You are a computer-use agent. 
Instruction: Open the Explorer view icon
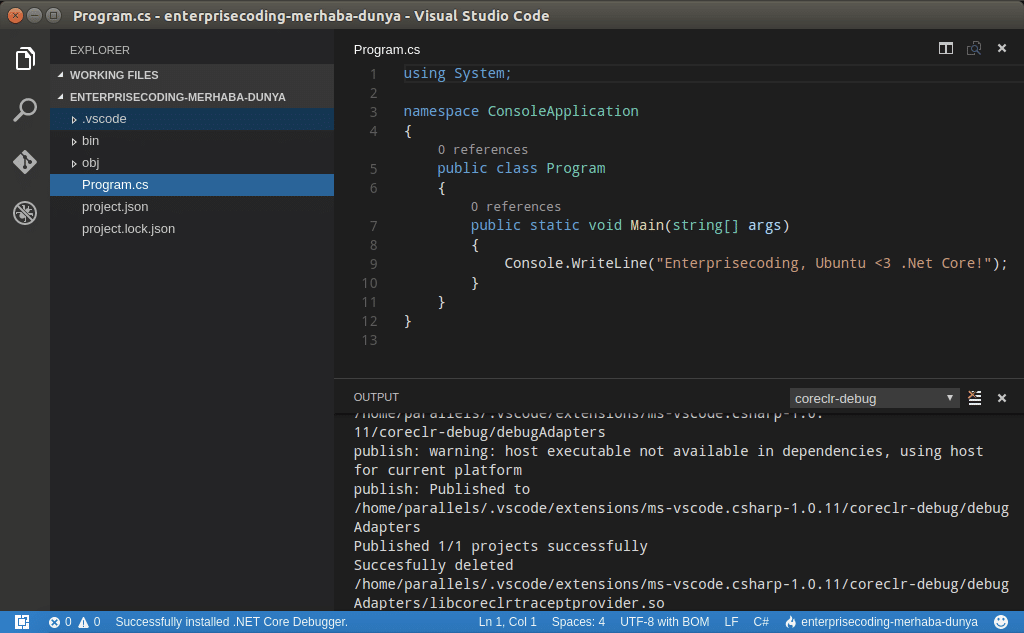[x=25, y=59]
